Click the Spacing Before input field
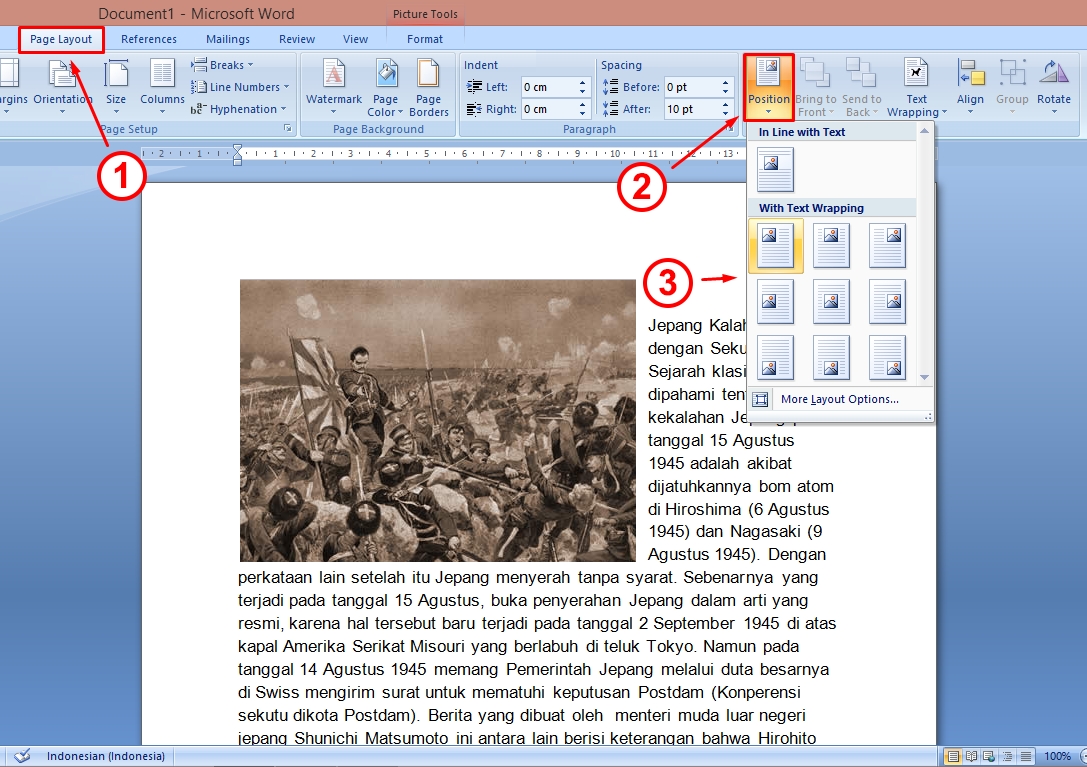The height and width of the screenshot is (767, 1087). (x=691, y=87)
